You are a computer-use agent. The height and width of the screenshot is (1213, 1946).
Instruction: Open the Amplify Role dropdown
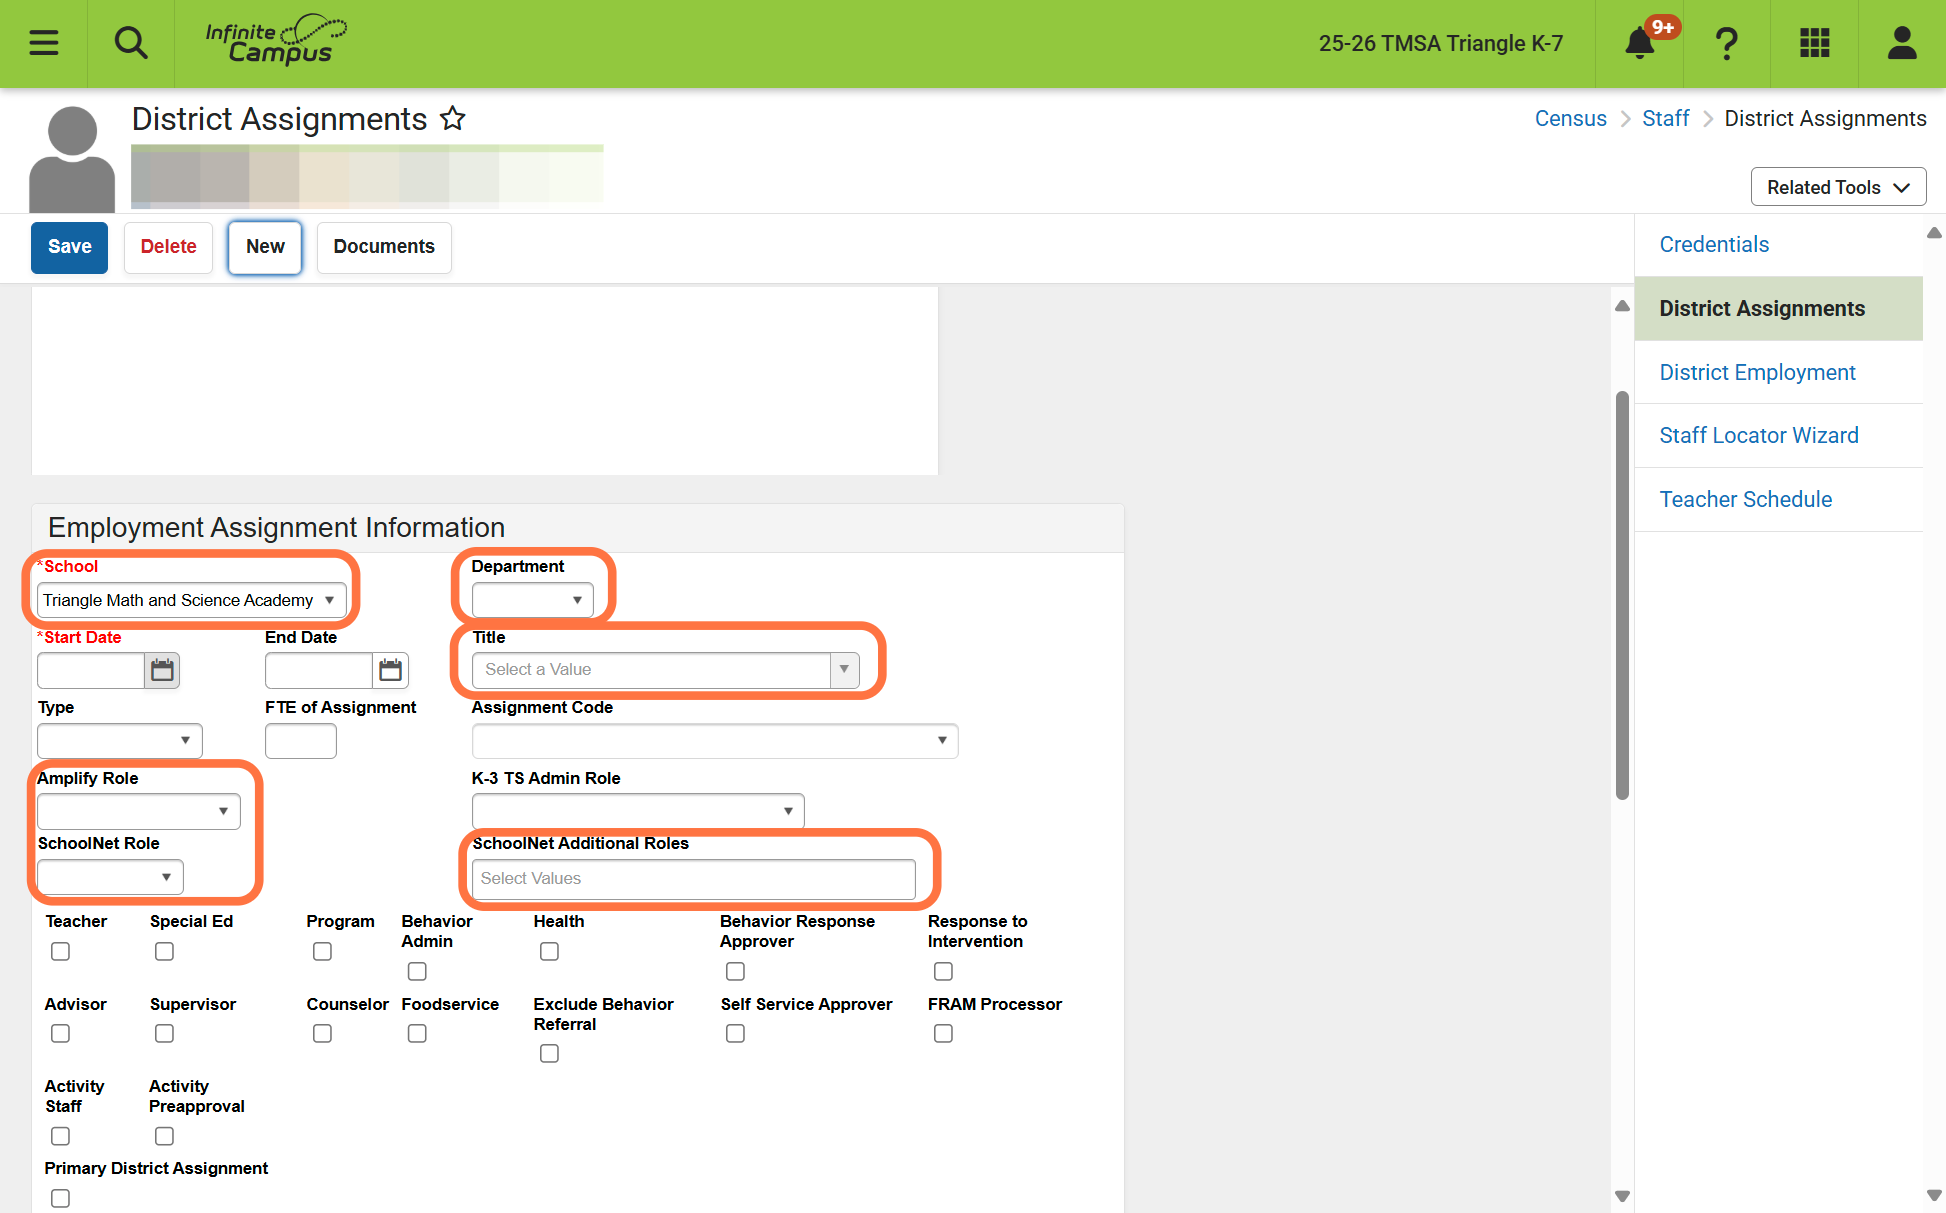coord(138,811)
